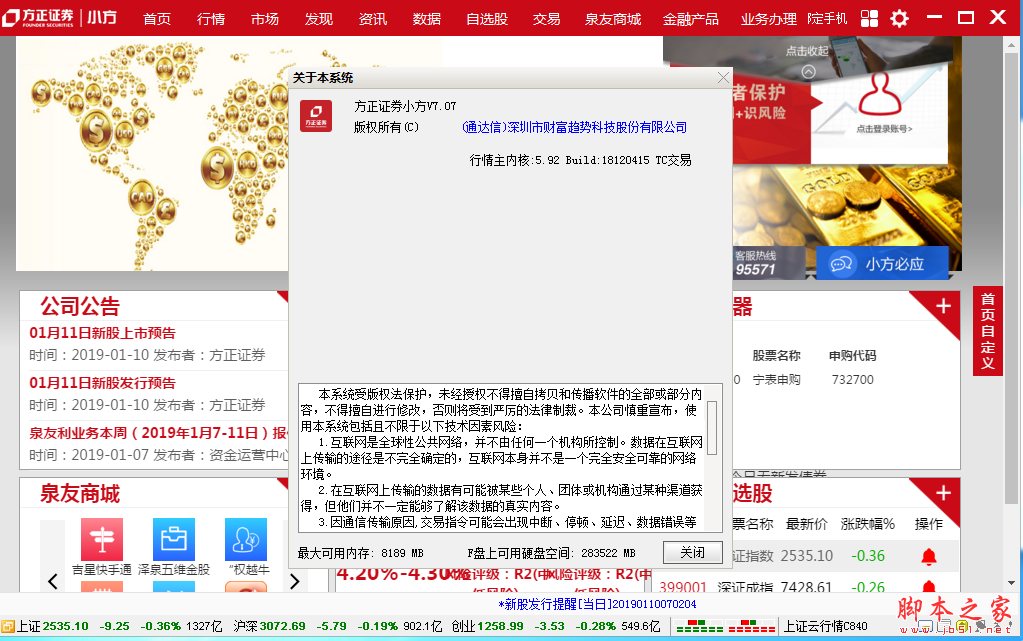Click the 绽手机 menu item

827,18
